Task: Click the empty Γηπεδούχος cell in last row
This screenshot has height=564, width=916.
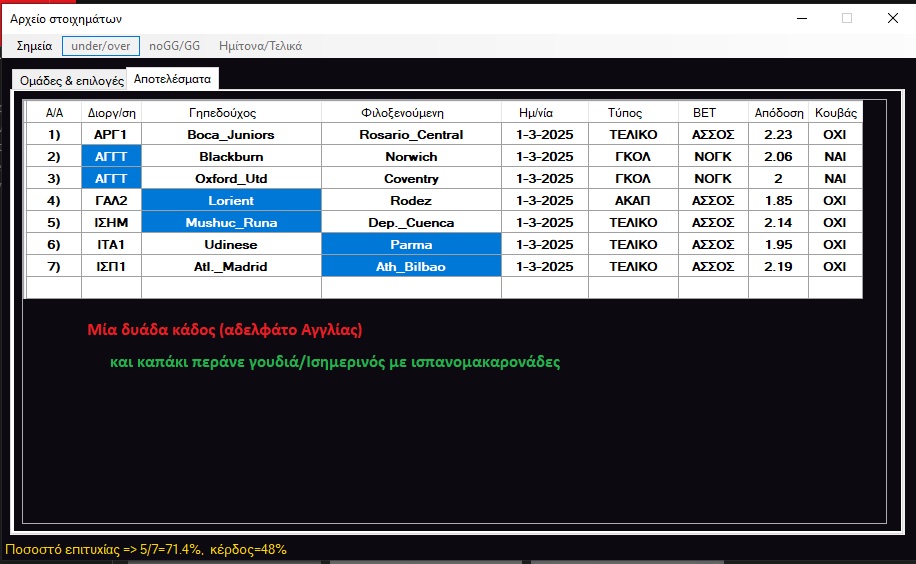Action: [x=231, y=288]
